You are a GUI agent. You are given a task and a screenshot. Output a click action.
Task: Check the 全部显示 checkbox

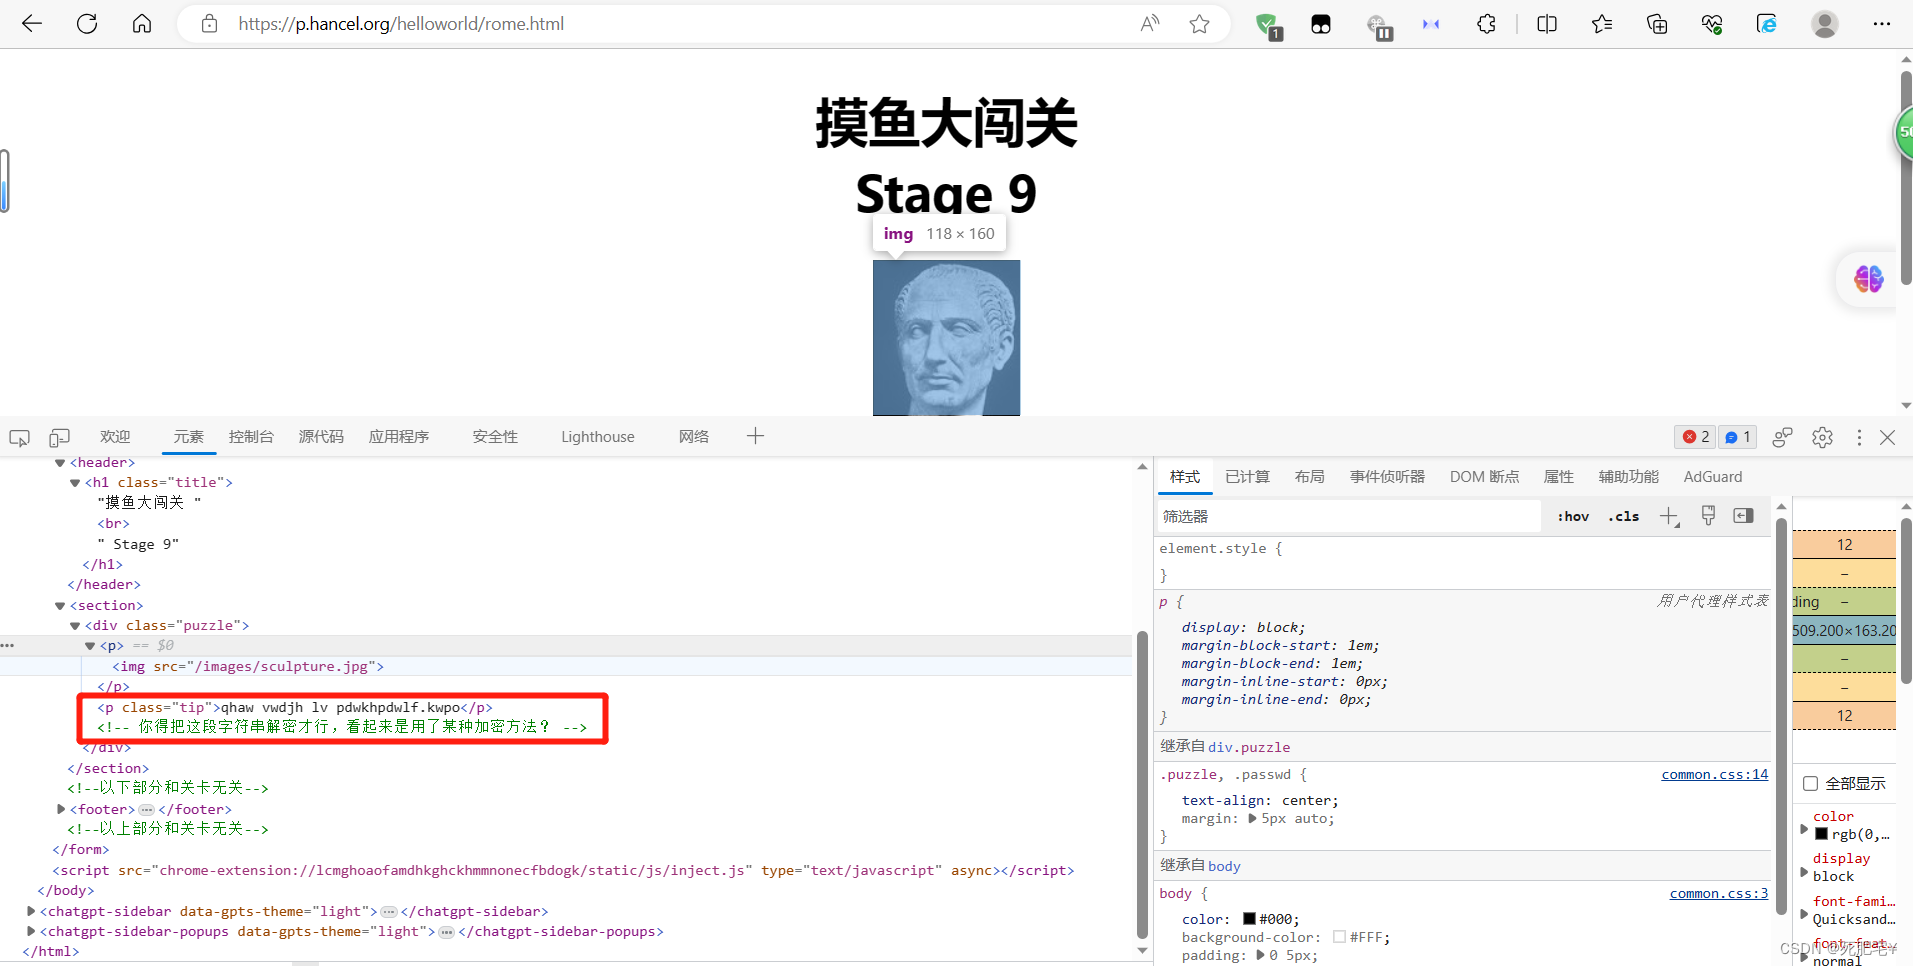[1810, 784]
